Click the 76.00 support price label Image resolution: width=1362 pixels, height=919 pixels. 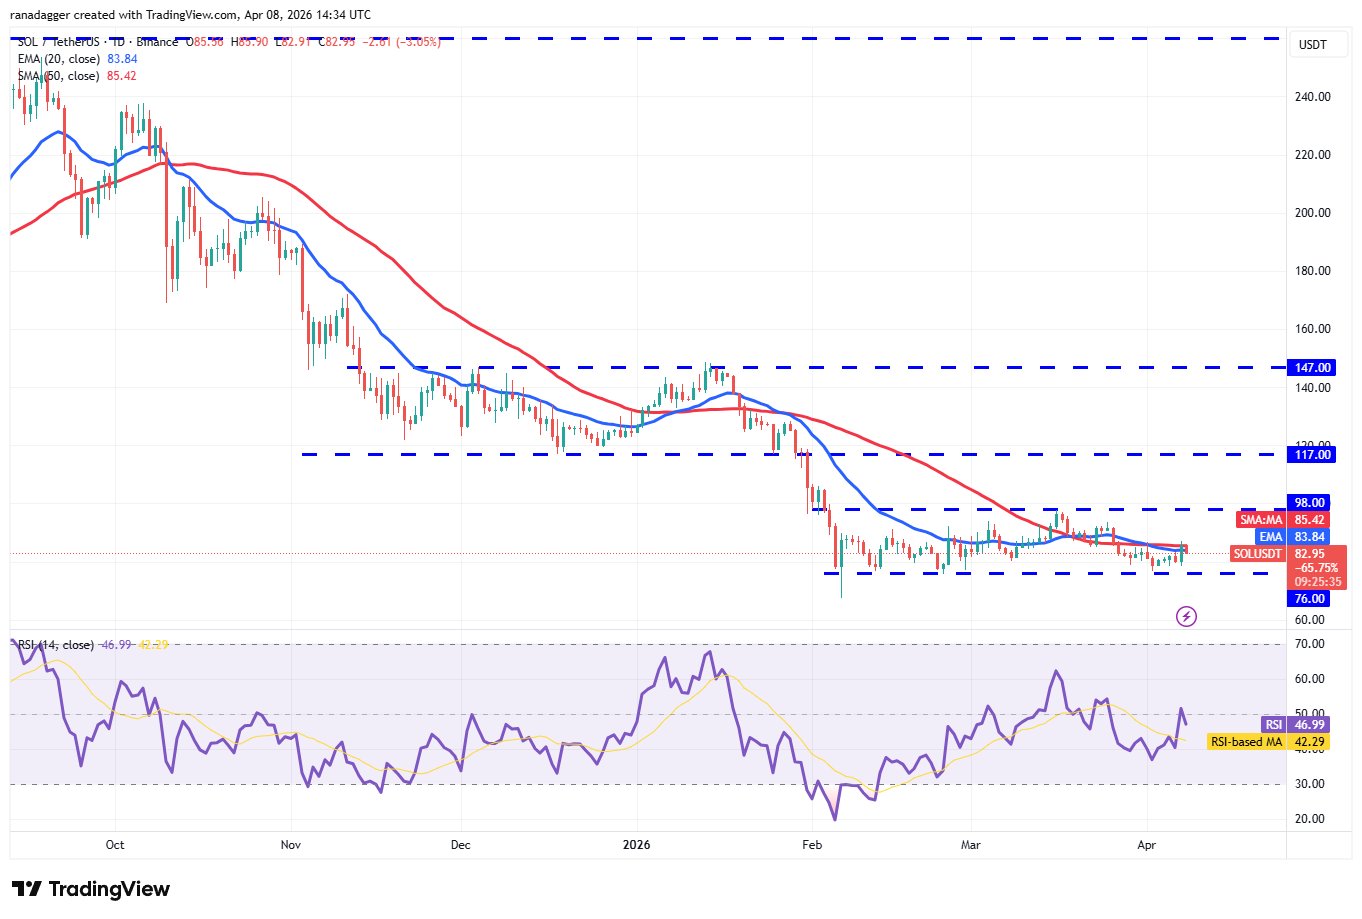[1310, 599]
